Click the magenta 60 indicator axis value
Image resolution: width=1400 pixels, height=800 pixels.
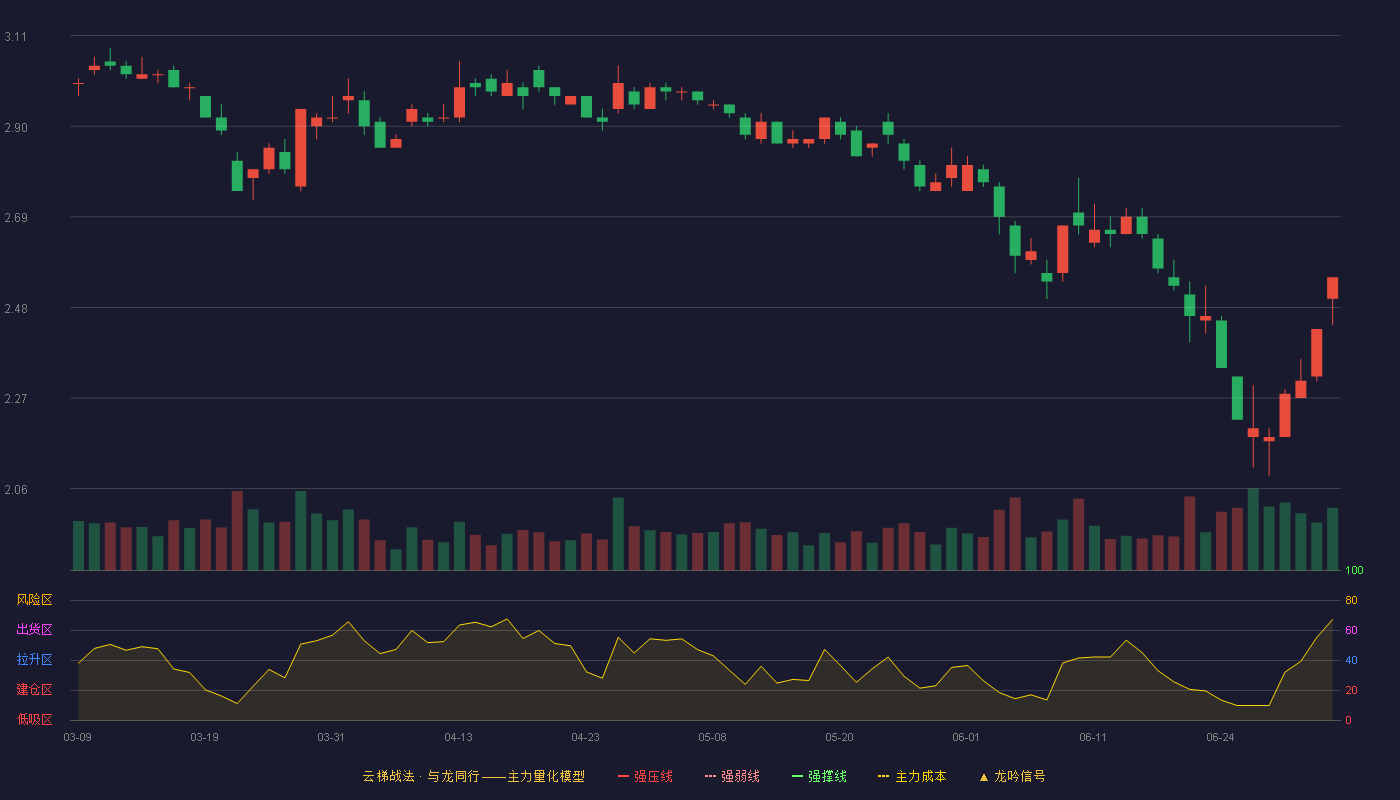[x=1351, y=630]
